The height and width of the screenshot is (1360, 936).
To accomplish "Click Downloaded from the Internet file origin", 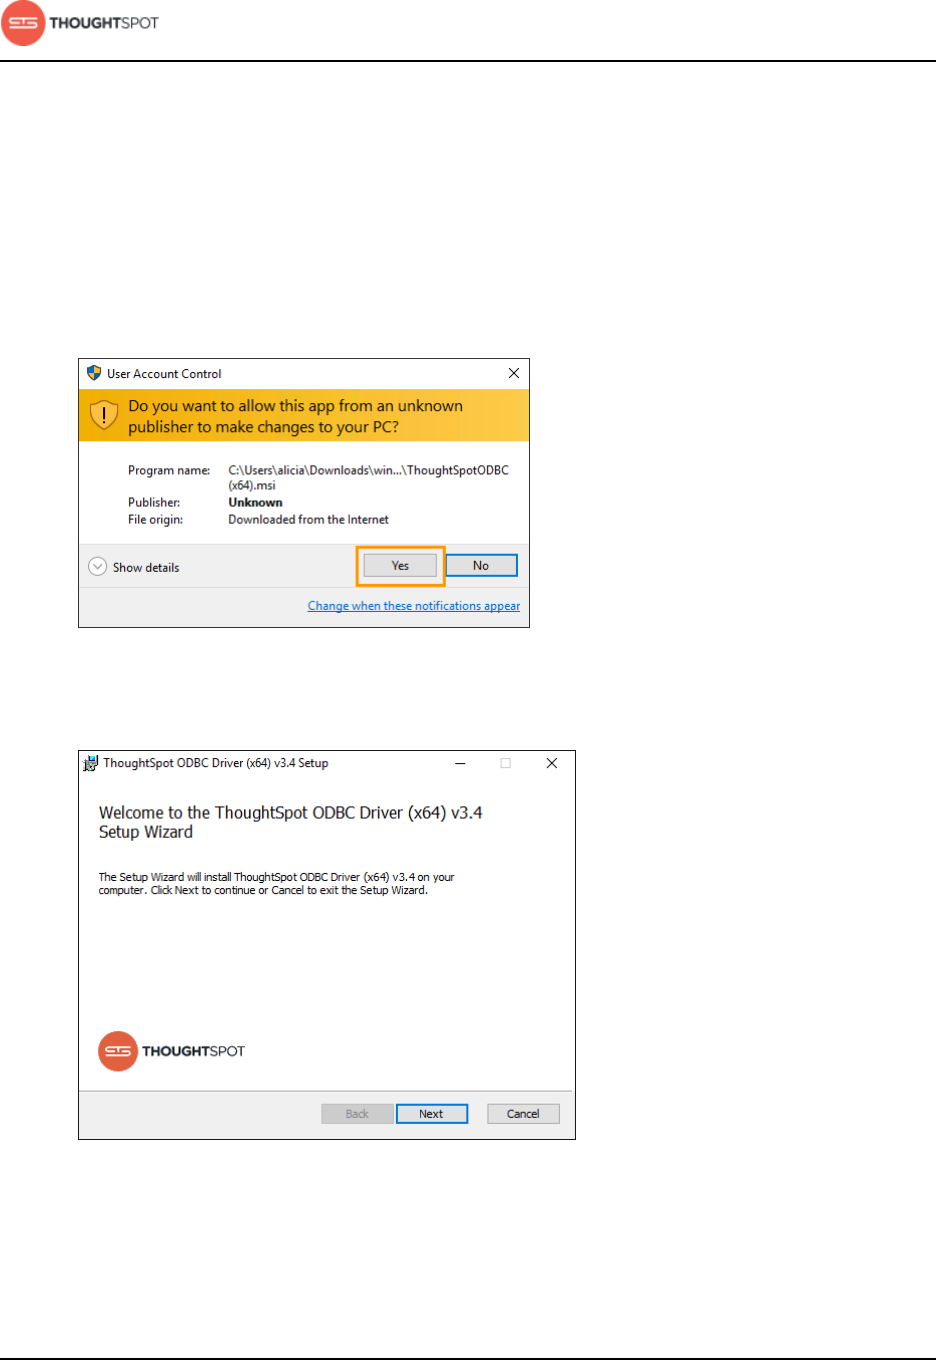I will pos(308,520).
